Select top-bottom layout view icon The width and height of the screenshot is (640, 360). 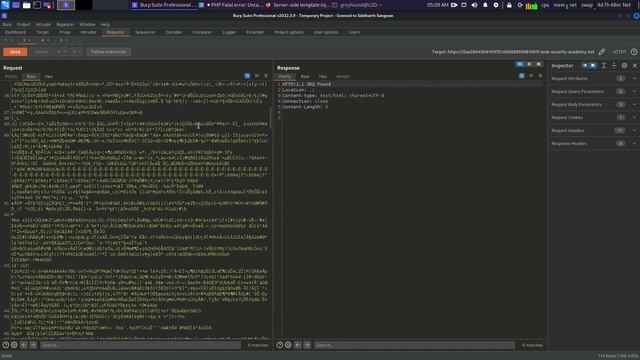pyautogui.click(x=529, y=64)
